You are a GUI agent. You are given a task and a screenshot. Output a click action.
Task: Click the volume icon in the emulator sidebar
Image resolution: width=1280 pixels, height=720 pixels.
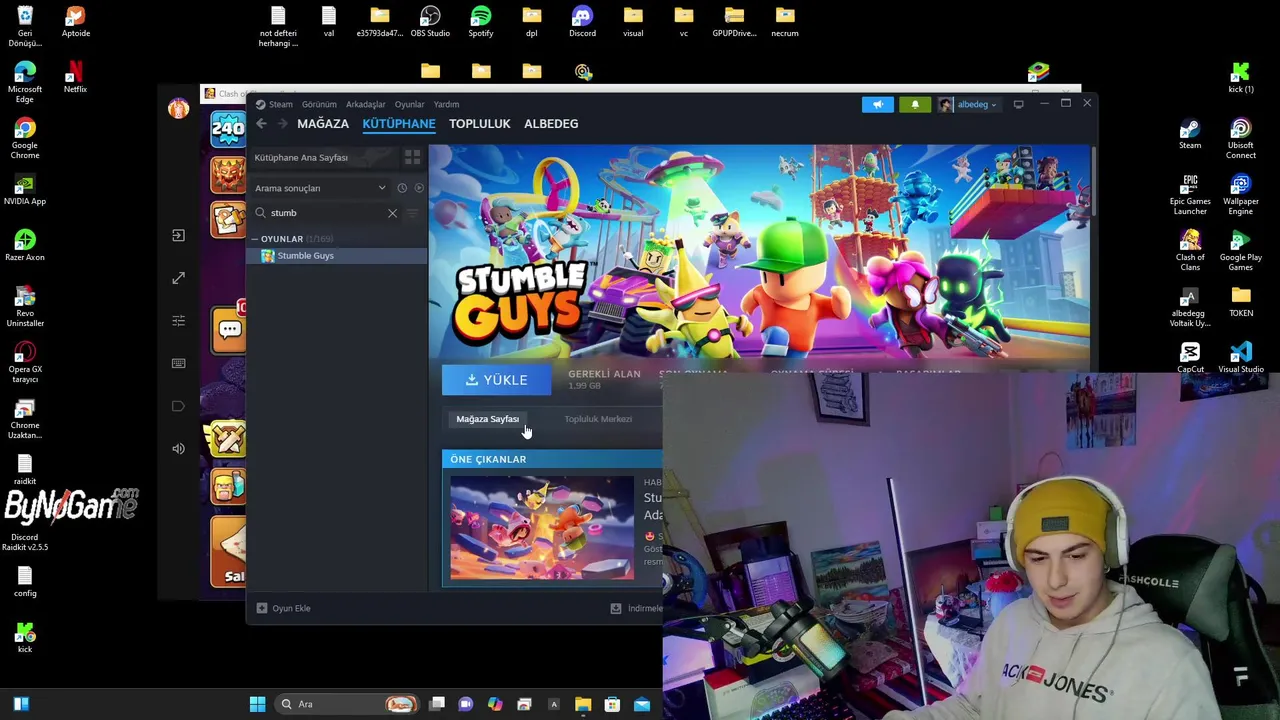(x=178, y=449)
